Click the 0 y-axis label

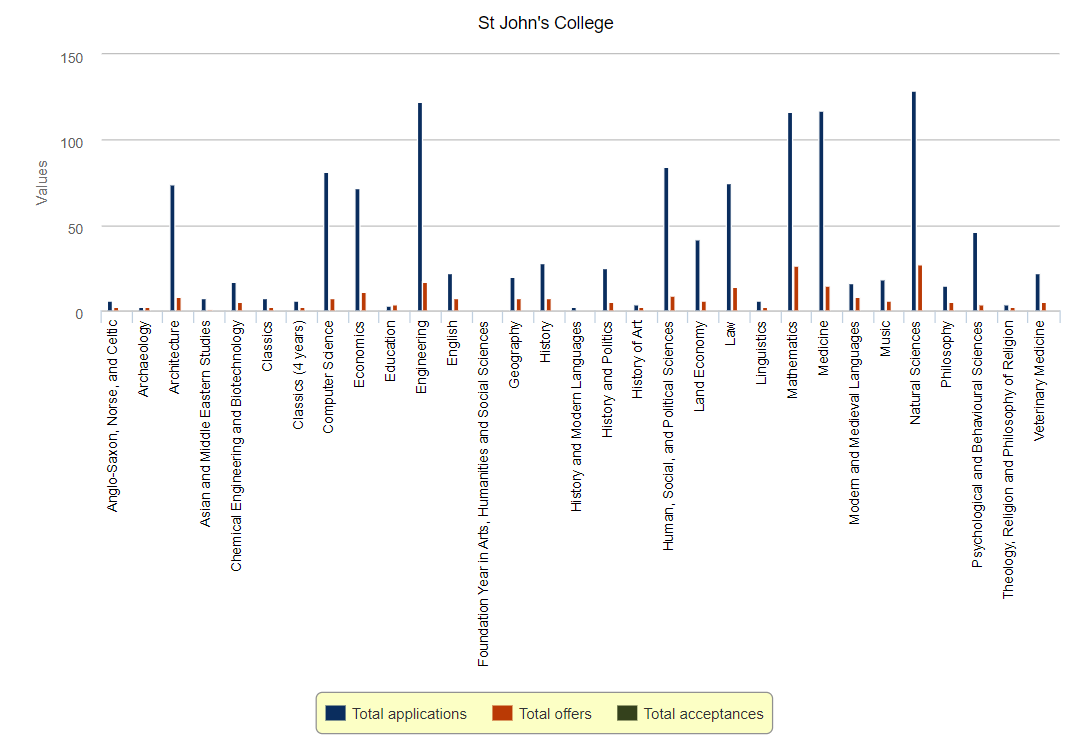(x=79, y=314)
